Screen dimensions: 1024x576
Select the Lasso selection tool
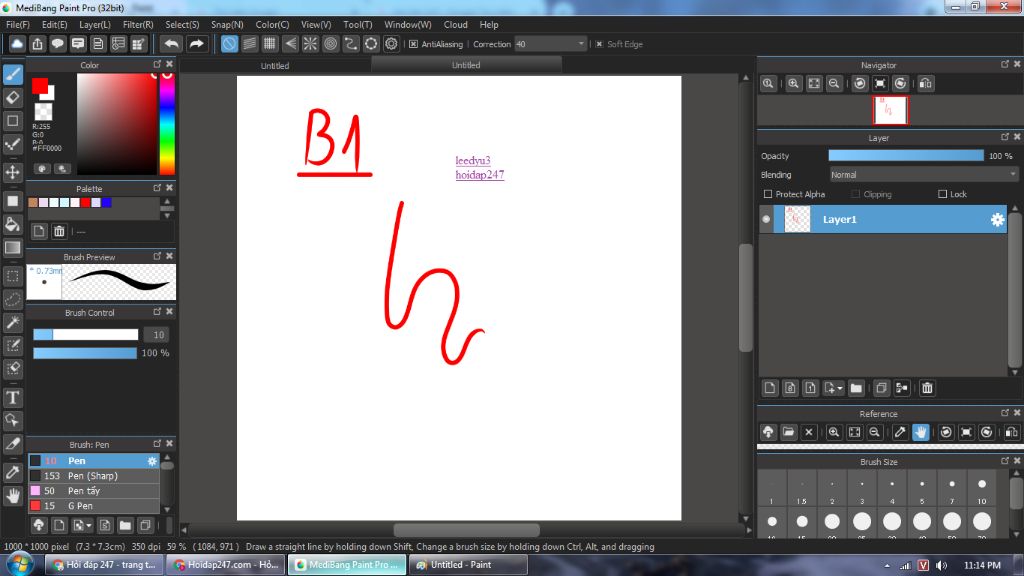[x=12, y=300]
